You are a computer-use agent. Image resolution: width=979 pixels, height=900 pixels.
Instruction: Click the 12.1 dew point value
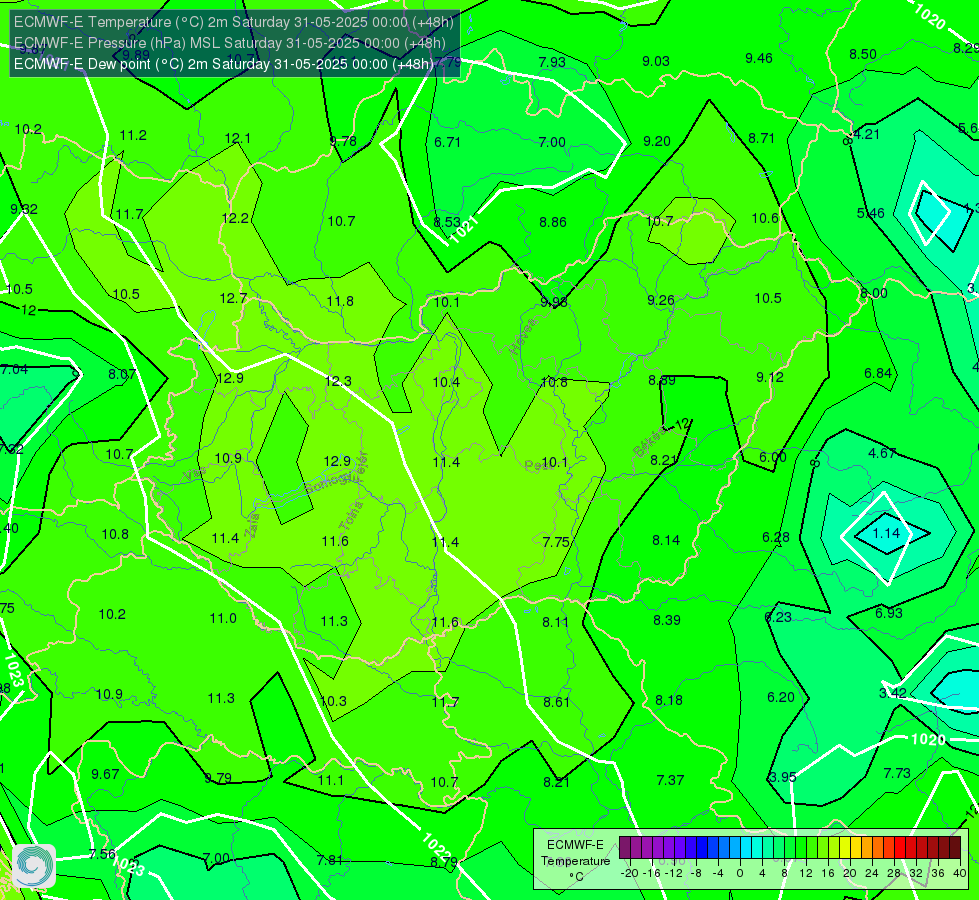click(237, 138)
